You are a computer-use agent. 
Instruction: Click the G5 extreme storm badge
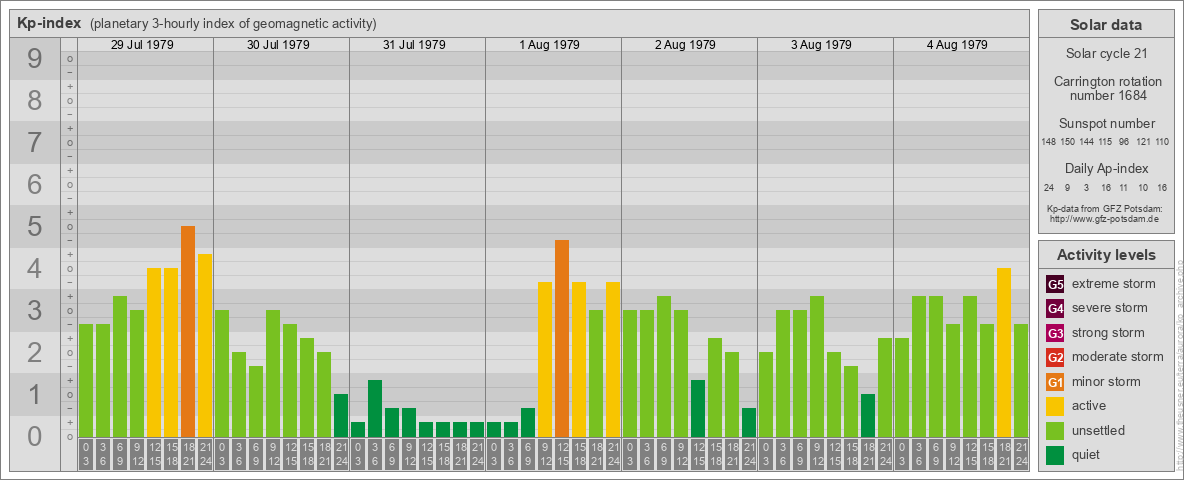click(x=1055, y=284)
